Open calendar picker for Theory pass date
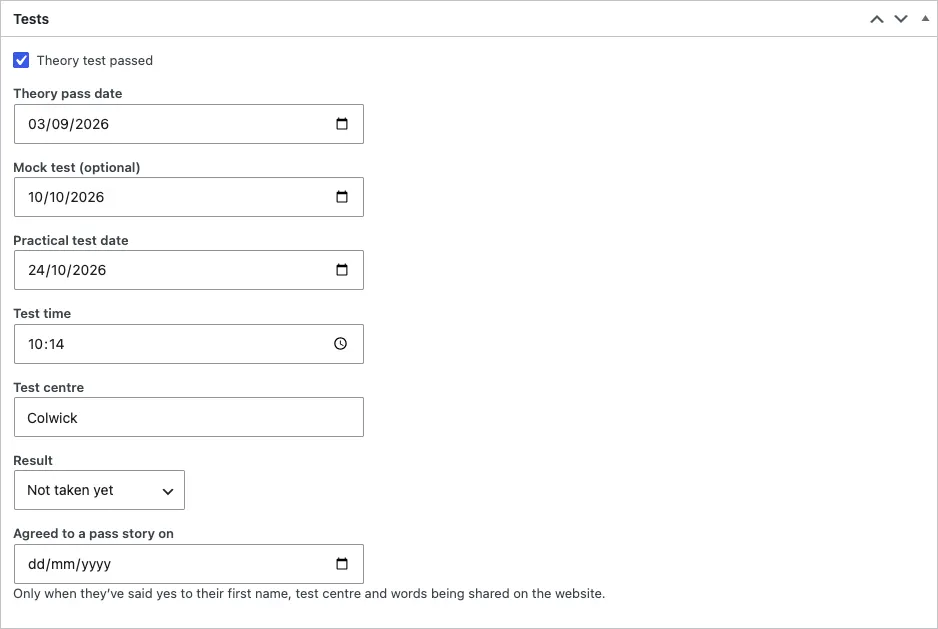Screen dimensions: 938x629 coord(342,124)
